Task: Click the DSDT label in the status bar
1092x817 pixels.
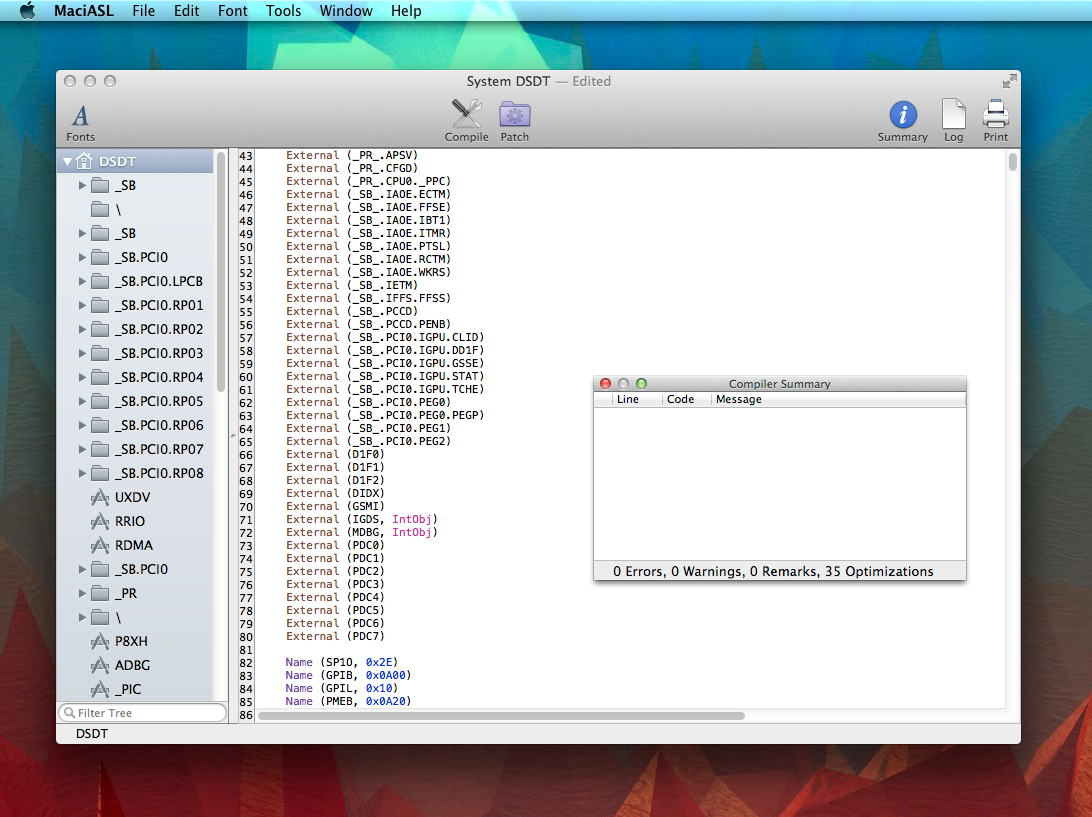Action: pos(91,733)
